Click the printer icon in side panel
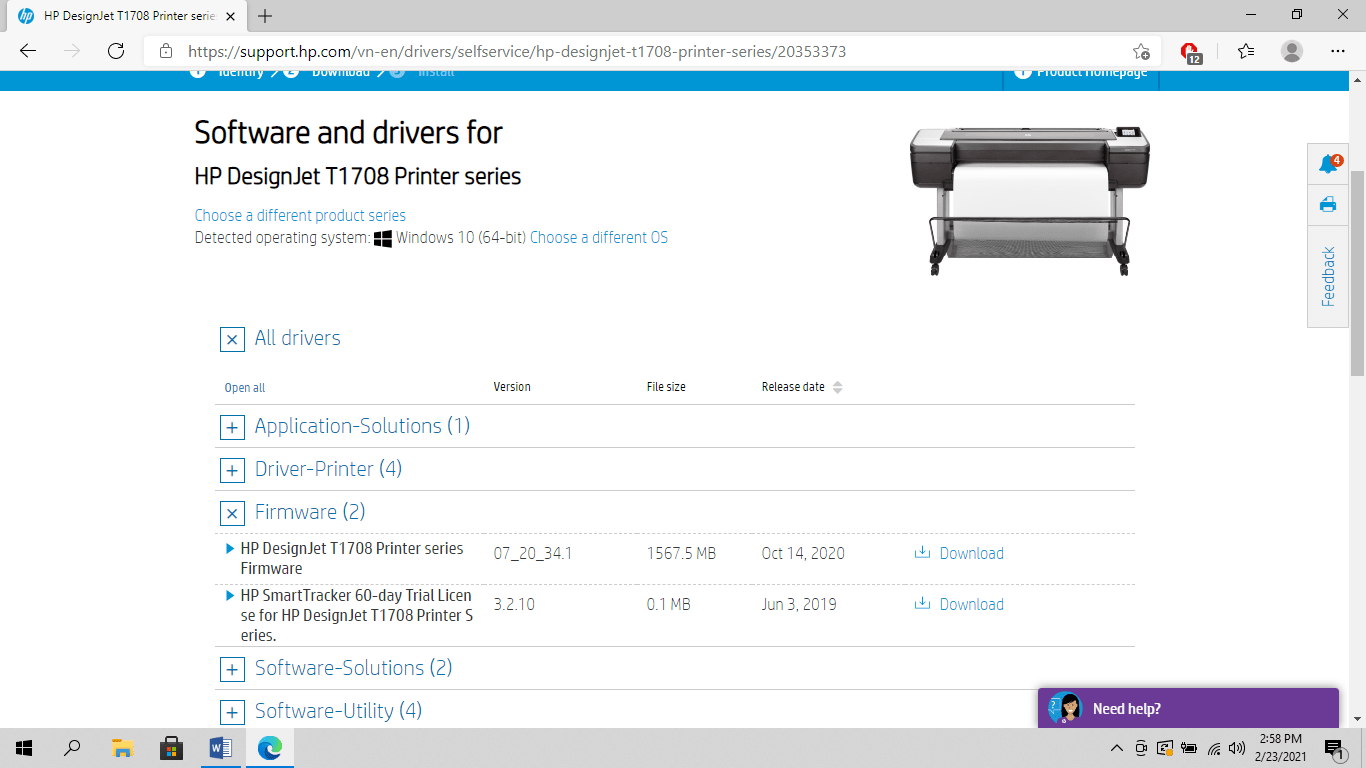Screen dimensions: 1366x768 1328,205
